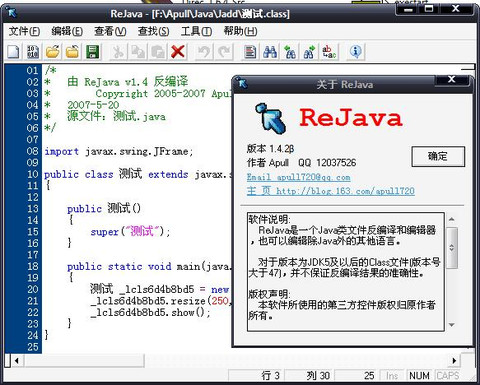Click the red X delete icon
This screenshot has width=480, height=385.
coord(178,52)
